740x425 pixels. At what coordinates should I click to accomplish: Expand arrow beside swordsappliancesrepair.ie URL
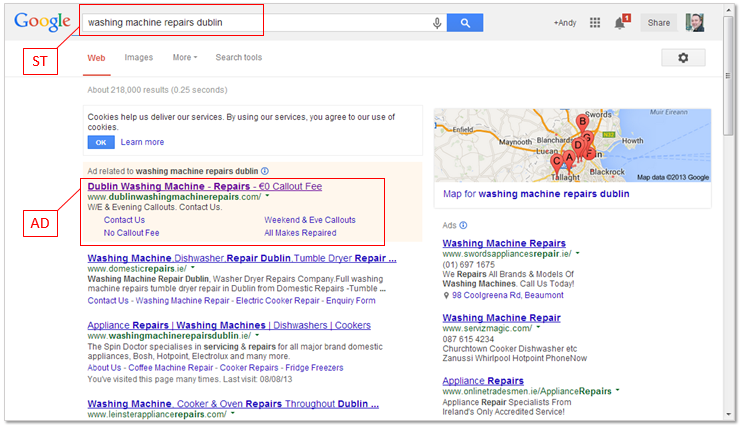tap(578, 253)
